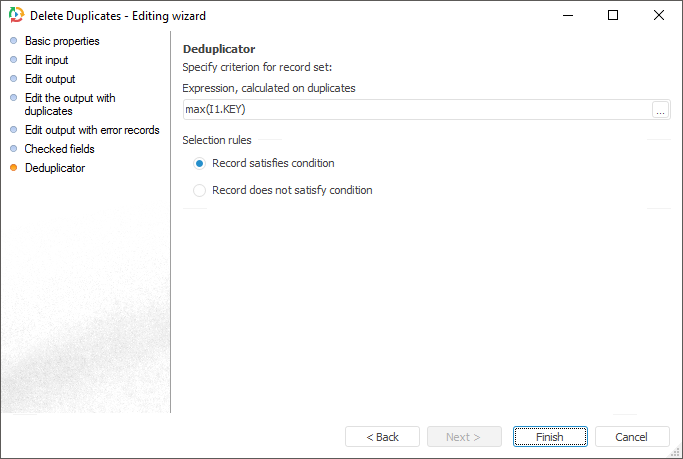Viewport: 683px width, 459px height.
Task: Jump to Edit output step
Action: tap(50, 79)
